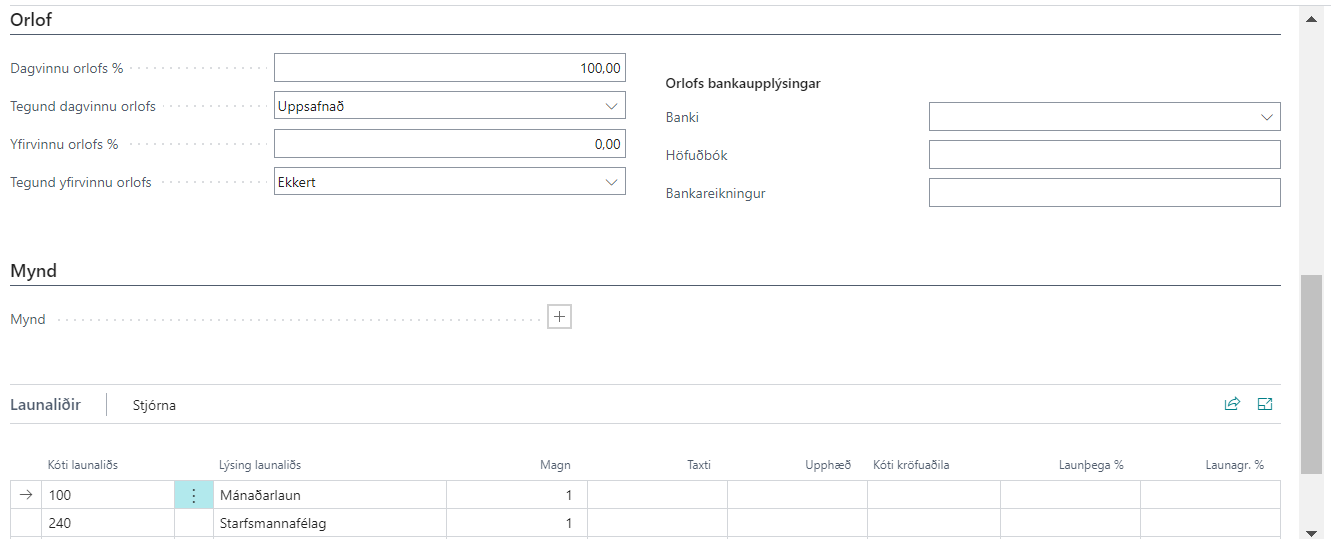This screenshot has height=539, width=1331.
Task: Click the Höfuðbók input field
Action: tap(1104, 155)
